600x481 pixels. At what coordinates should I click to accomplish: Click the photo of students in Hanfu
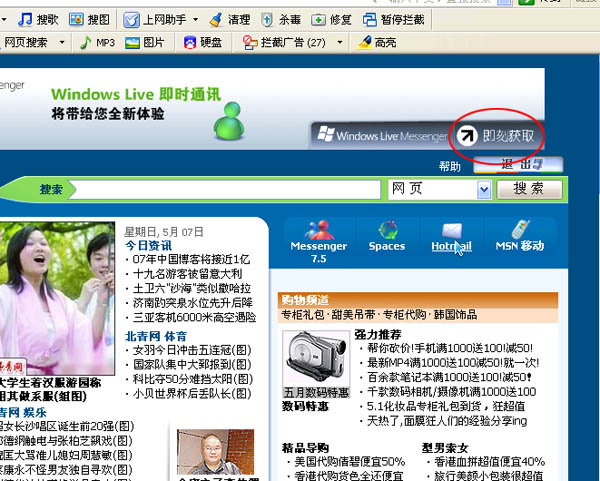(x=57, y=298)
